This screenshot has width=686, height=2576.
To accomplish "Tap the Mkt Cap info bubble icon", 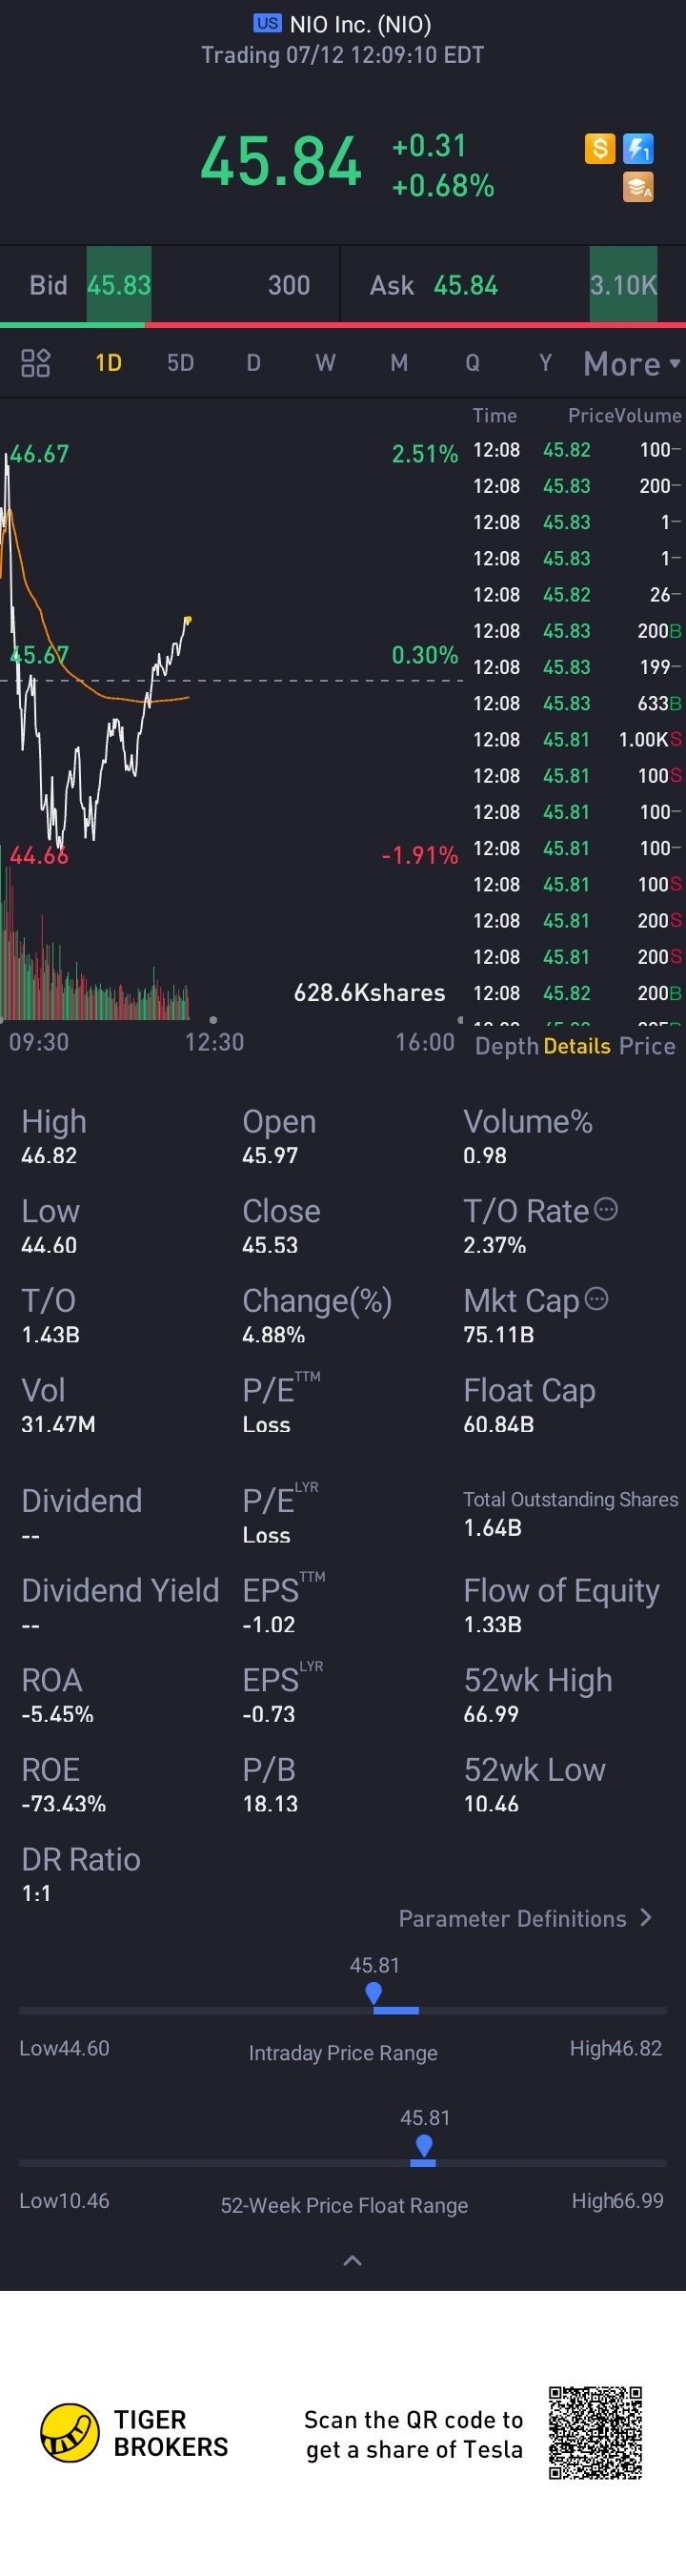I will point(596,1298).
